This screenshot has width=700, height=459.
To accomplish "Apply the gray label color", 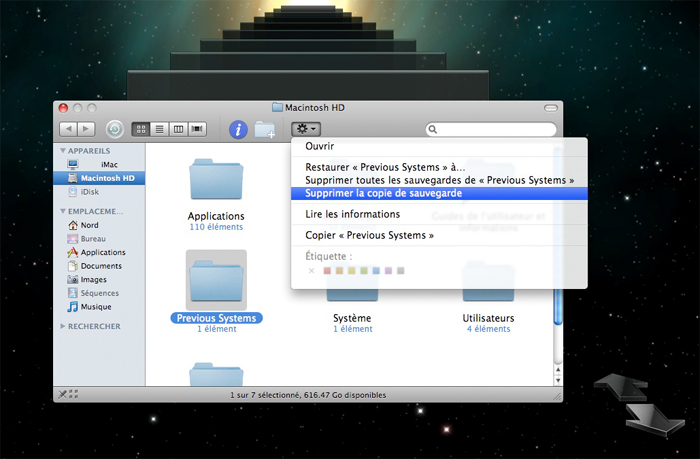I will [401, 271].
